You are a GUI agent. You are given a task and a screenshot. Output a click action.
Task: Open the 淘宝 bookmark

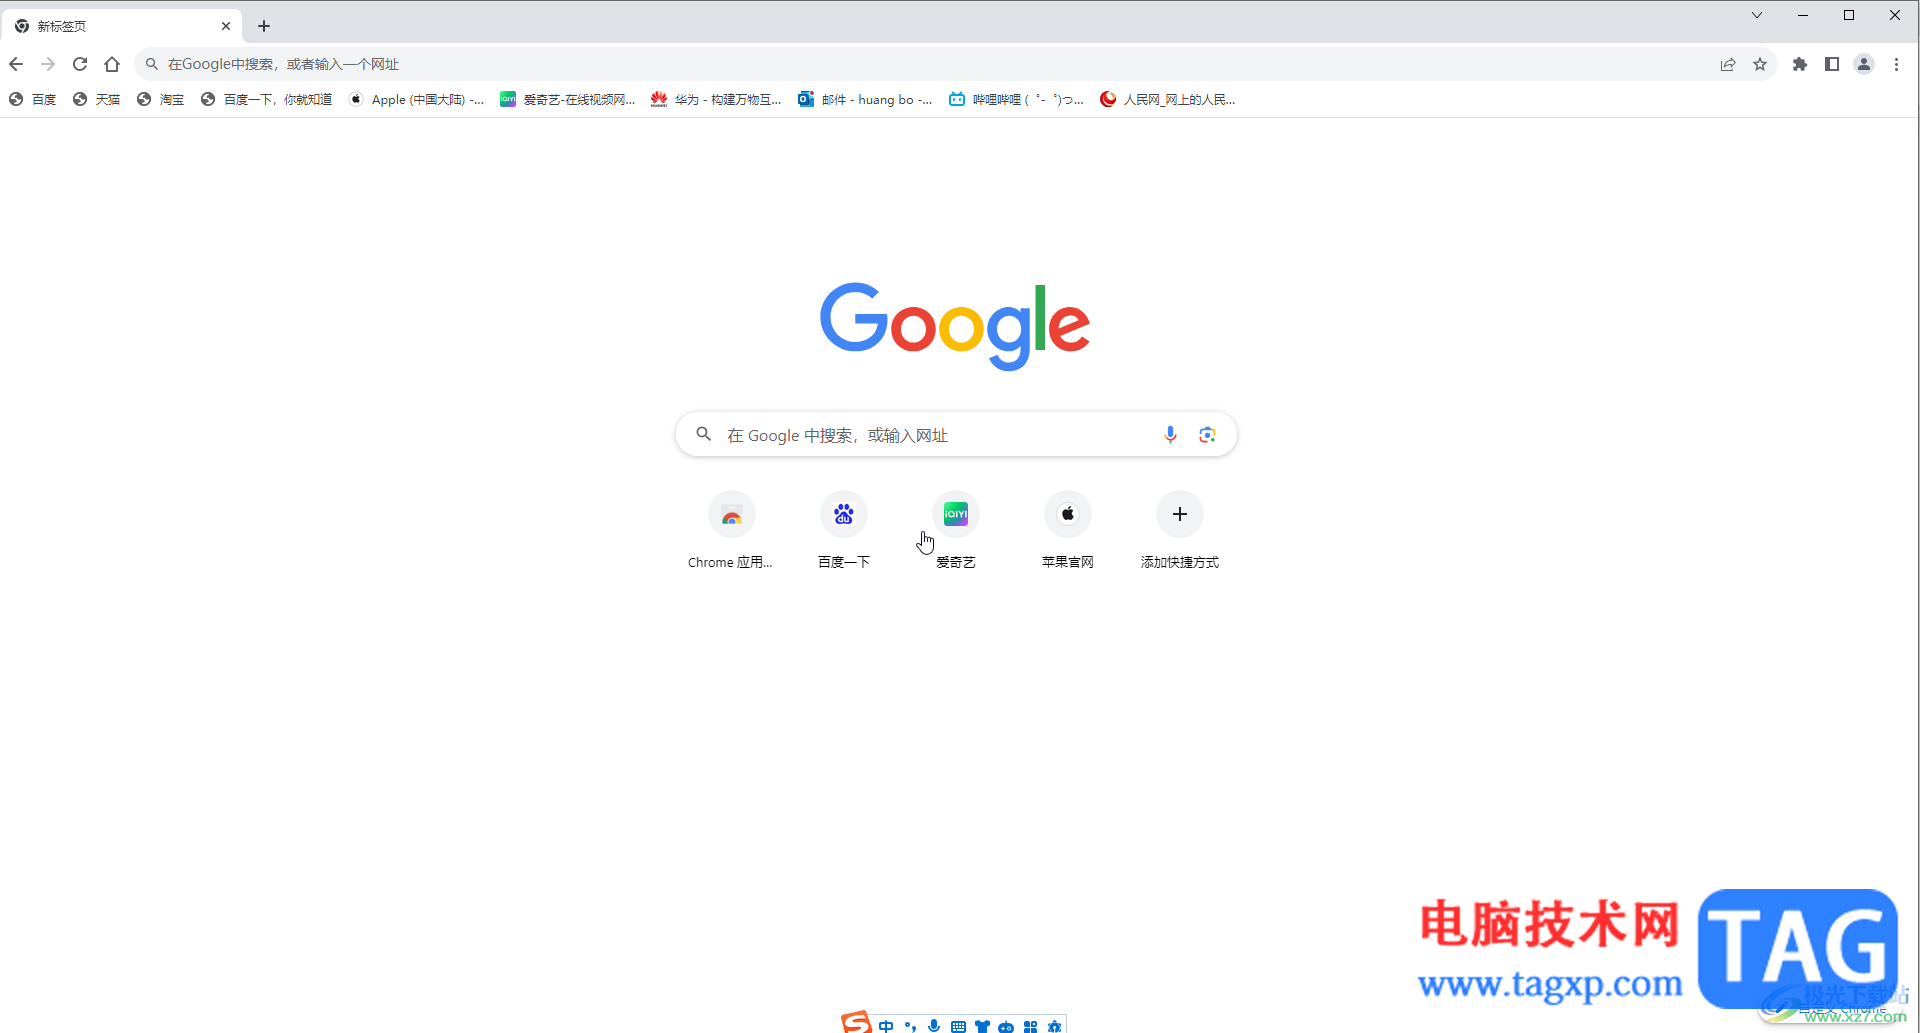160,99
